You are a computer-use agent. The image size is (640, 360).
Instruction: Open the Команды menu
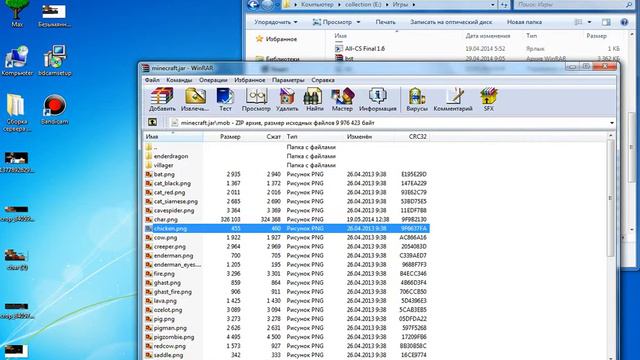pos(179,80)
